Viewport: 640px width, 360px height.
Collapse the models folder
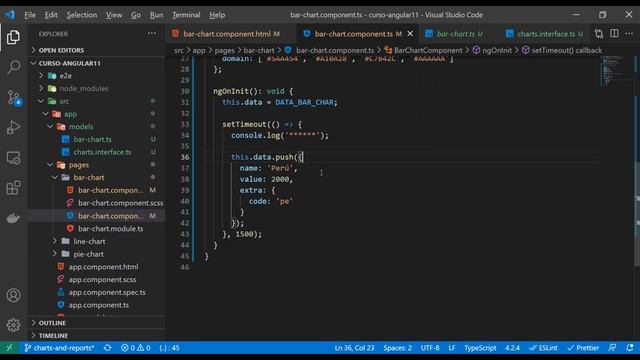click(x=96, y=127)
